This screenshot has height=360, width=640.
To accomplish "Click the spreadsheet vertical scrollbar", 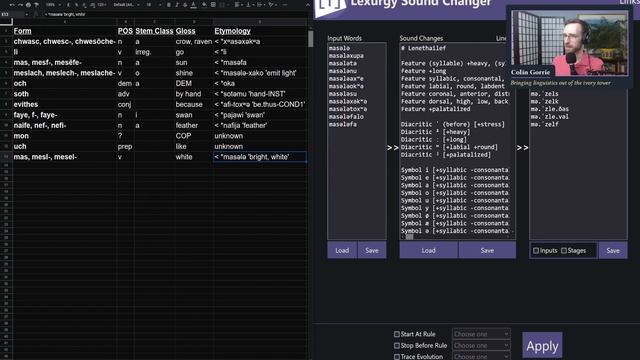I will (x=311, y=40).
